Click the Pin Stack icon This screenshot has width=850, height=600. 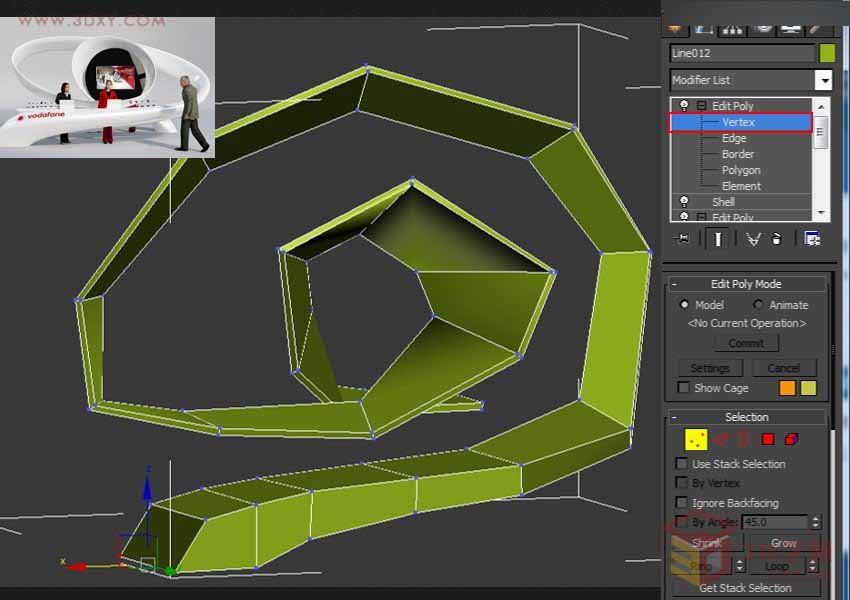pos(682,238)
